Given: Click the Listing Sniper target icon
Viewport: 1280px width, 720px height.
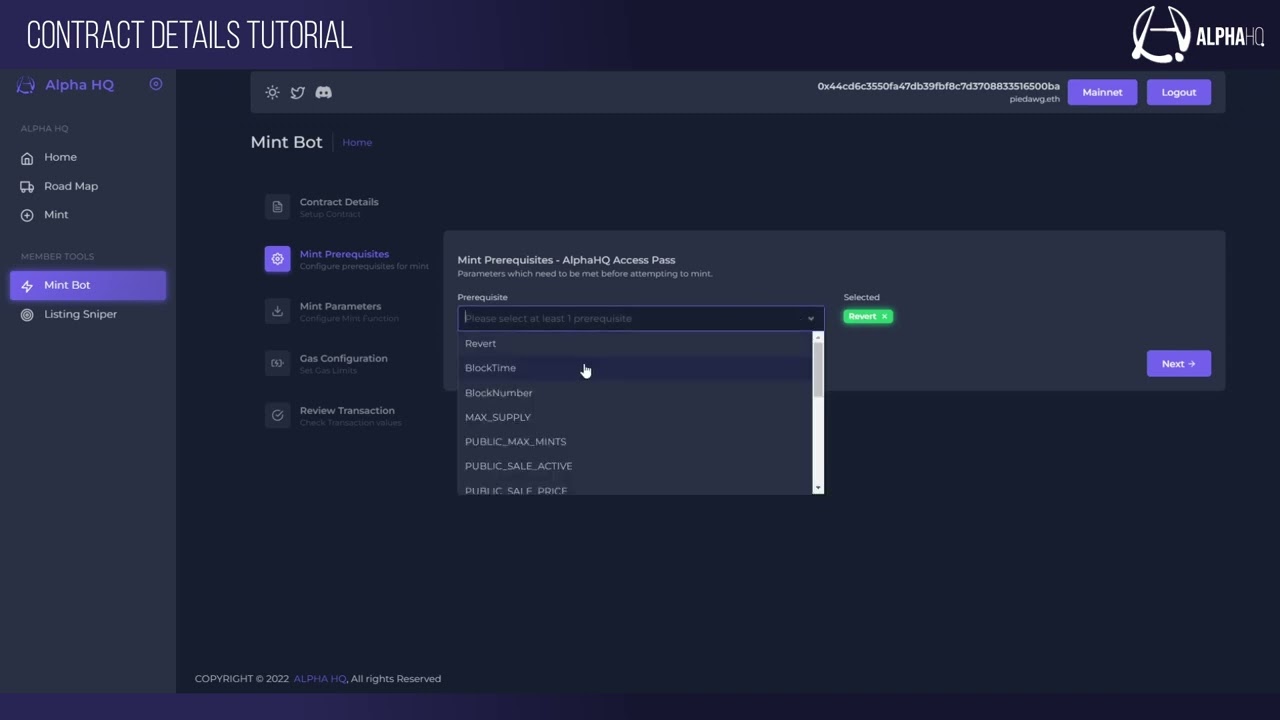Looking at the screenshot, I should (27, 315).
